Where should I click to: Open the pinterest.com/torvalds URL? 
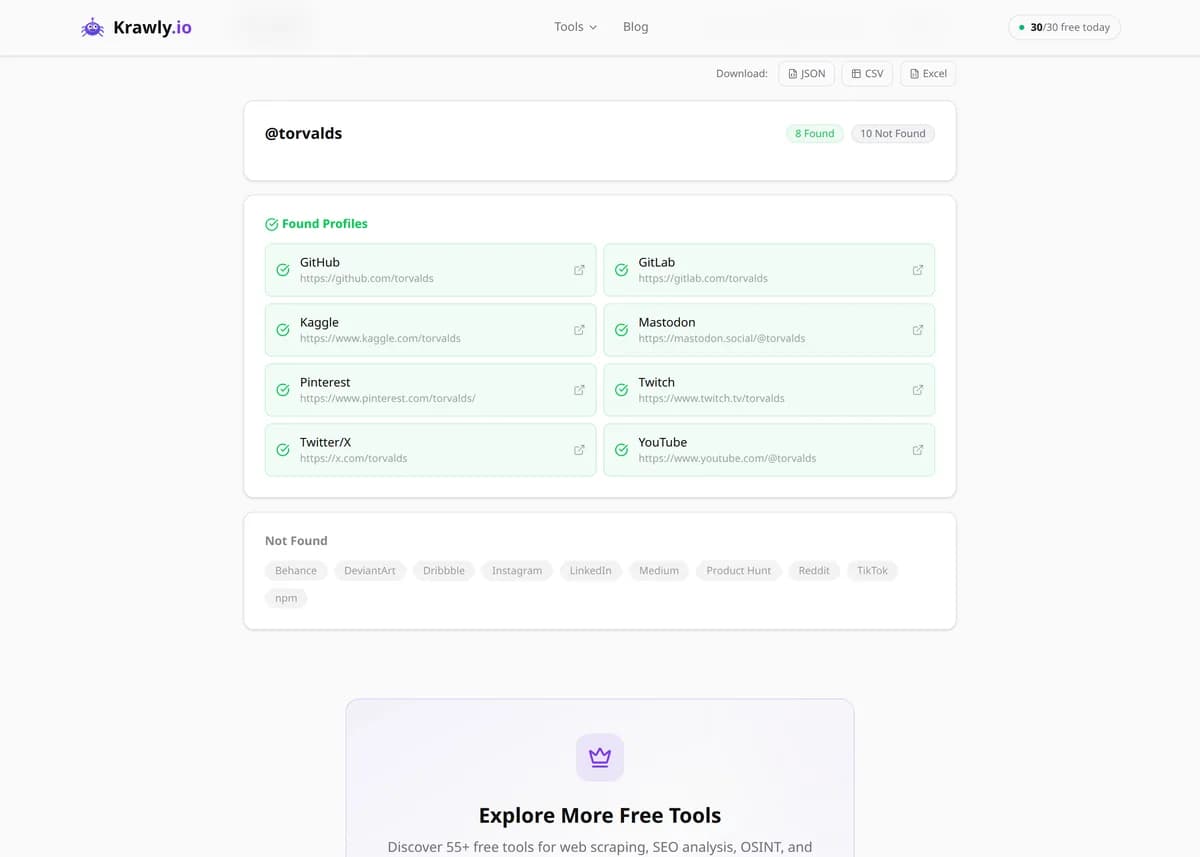click(388, 398)
